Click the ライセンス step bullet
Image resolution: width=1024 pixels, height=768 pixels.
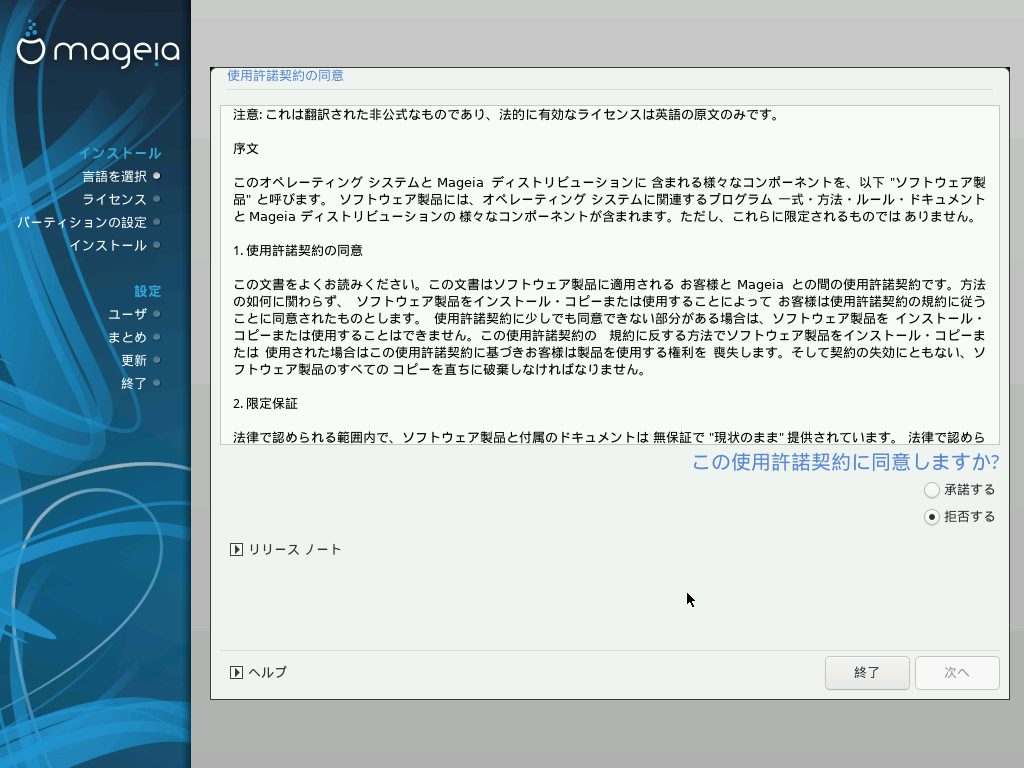click(157, 199)
